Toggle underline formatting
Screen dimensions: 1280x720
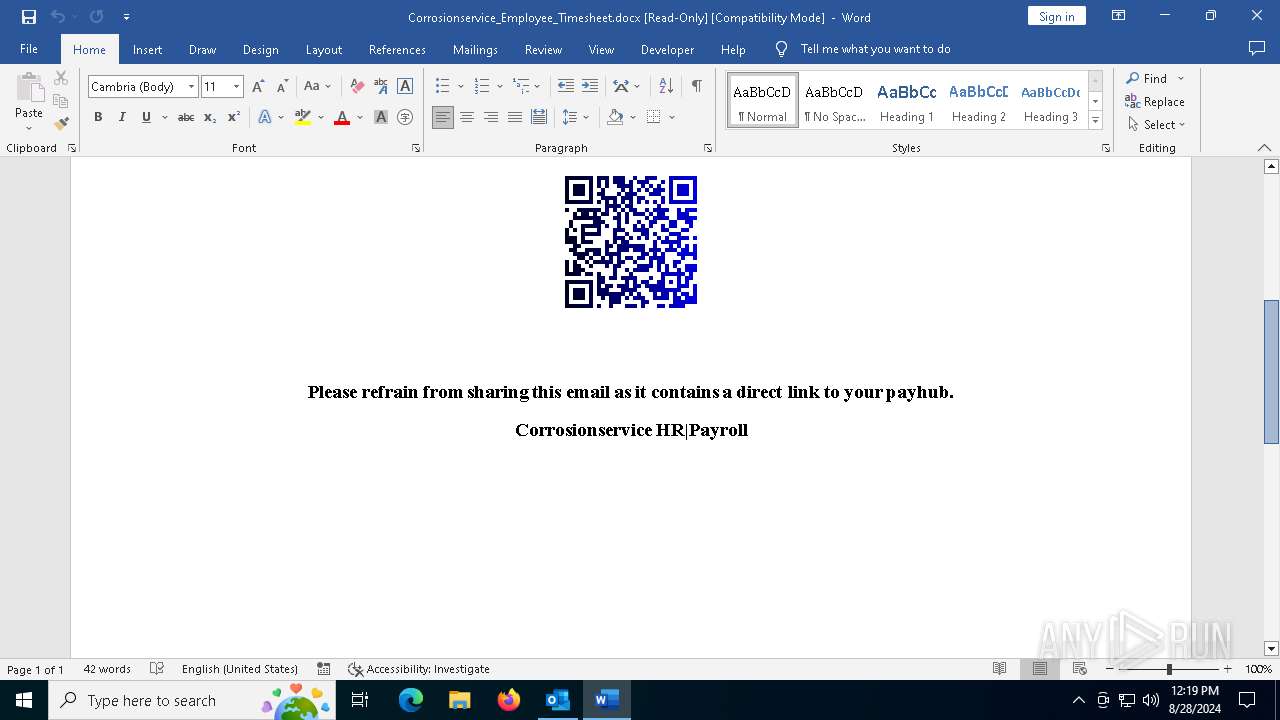click(x=146, y=118)
